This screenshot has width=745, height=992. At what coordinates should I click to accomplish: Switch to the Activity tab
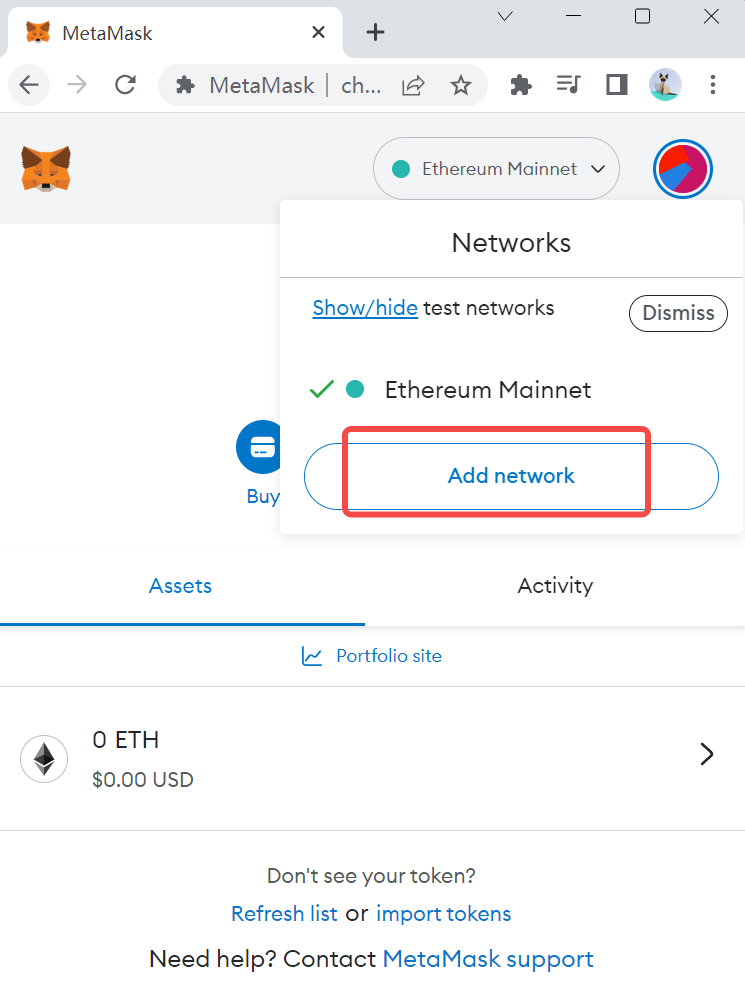pyautogui.click(x=555, y=586)
